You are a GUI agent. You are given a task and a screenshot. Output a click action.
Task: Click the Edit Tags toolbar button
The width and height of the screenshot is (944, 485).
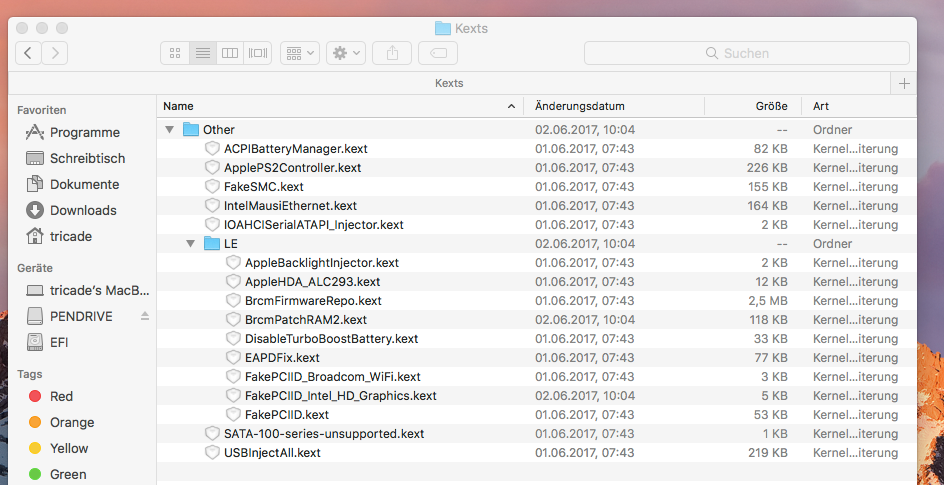[x=438, y=53]
